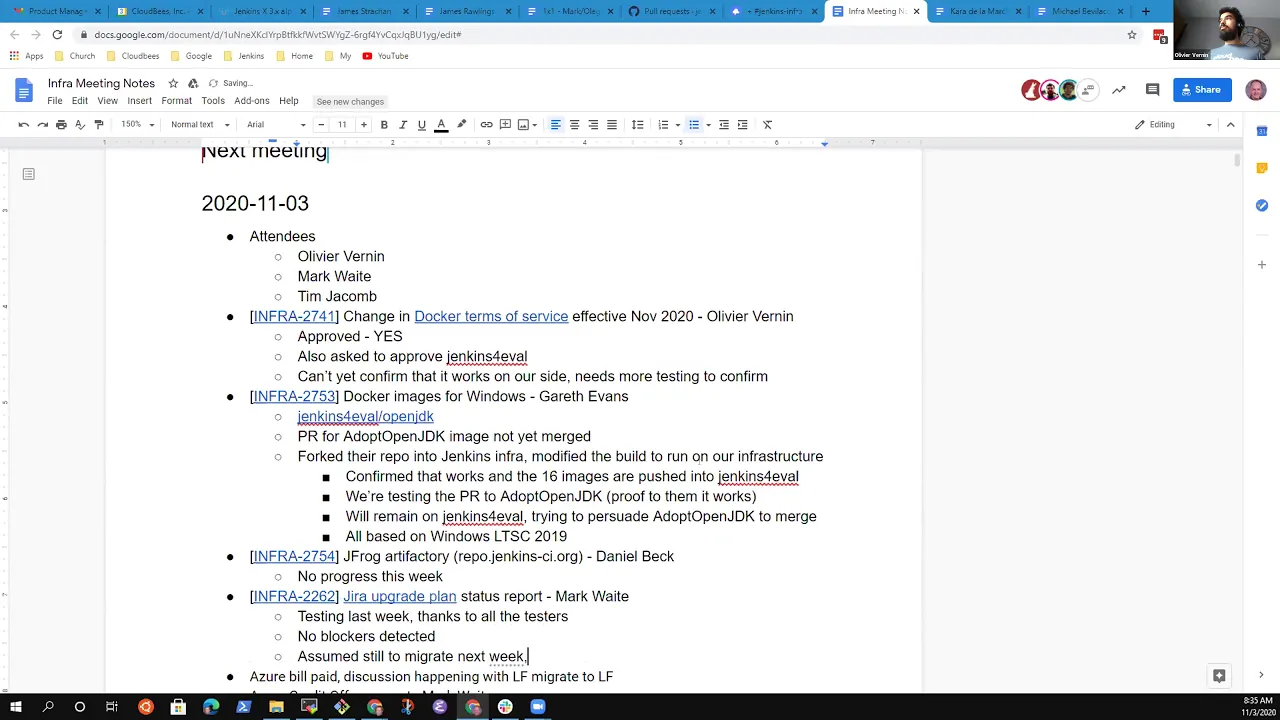Open the Normal text style dropdown

coord(200,125)
